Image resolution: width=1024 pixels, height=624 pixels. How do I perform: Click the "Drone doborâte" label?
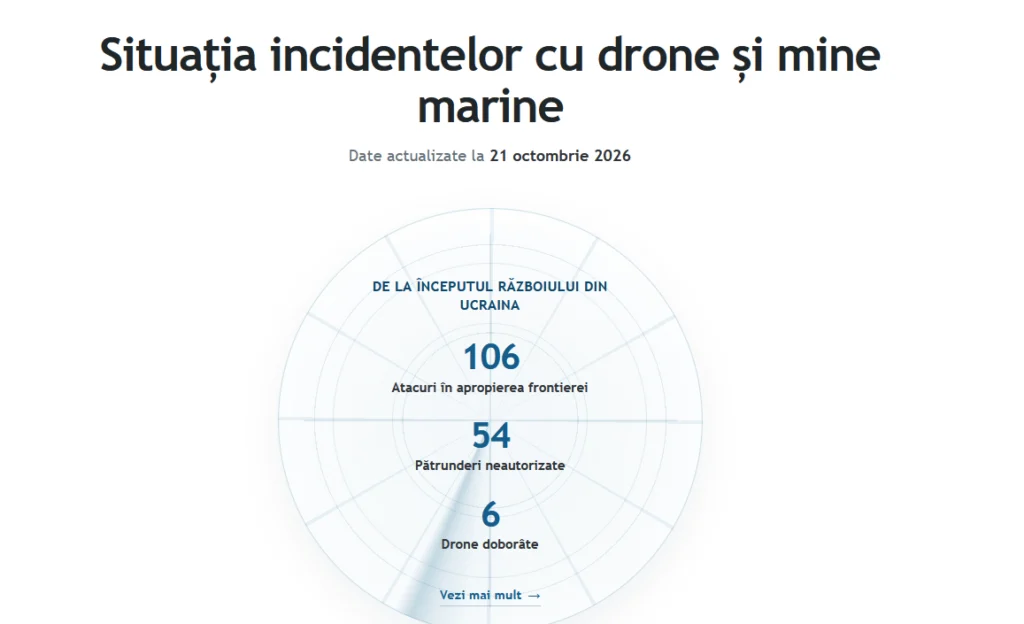coord(490,544)
